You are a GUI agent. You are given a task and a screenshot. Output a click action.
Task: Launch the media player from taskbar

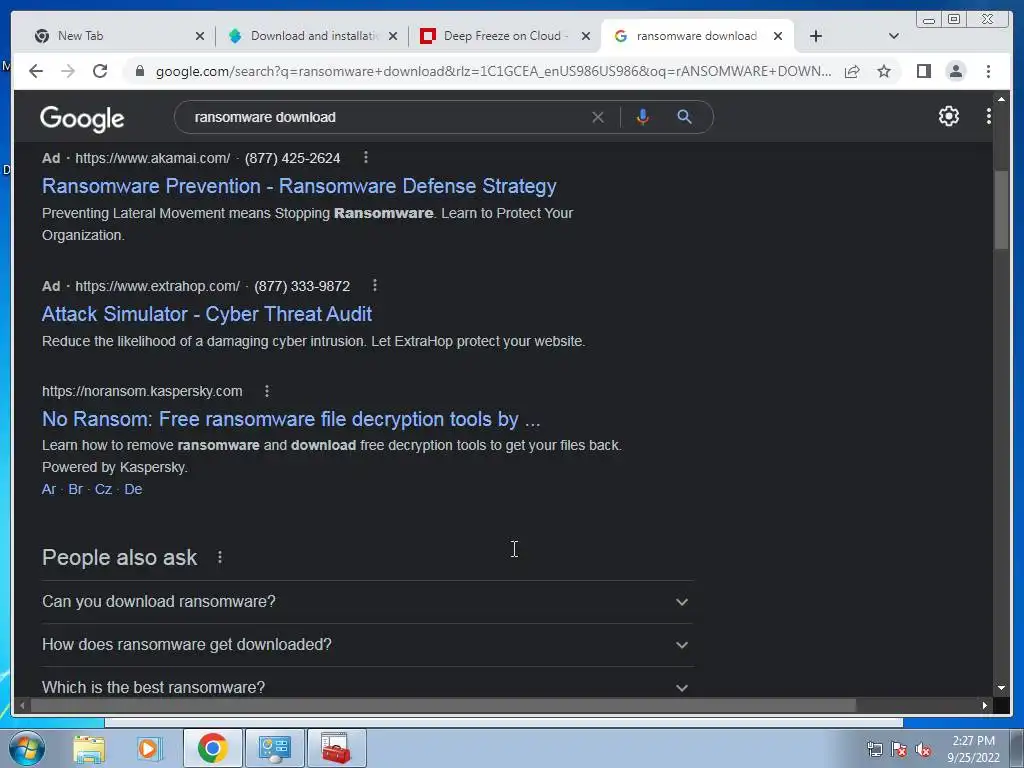click(149, 748)
